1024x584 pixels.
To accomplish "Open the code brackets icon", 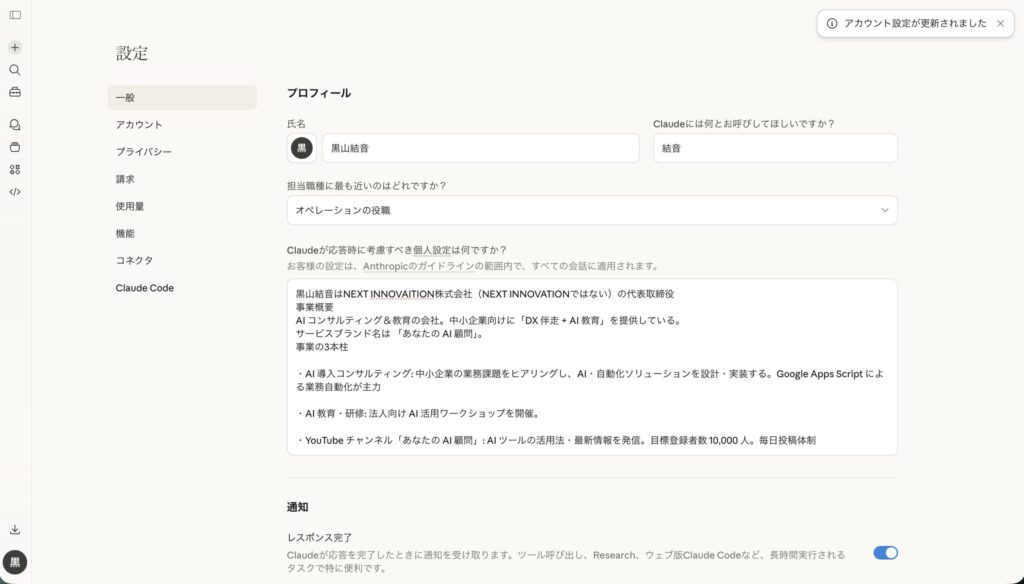I will click(x=15, y=191).
